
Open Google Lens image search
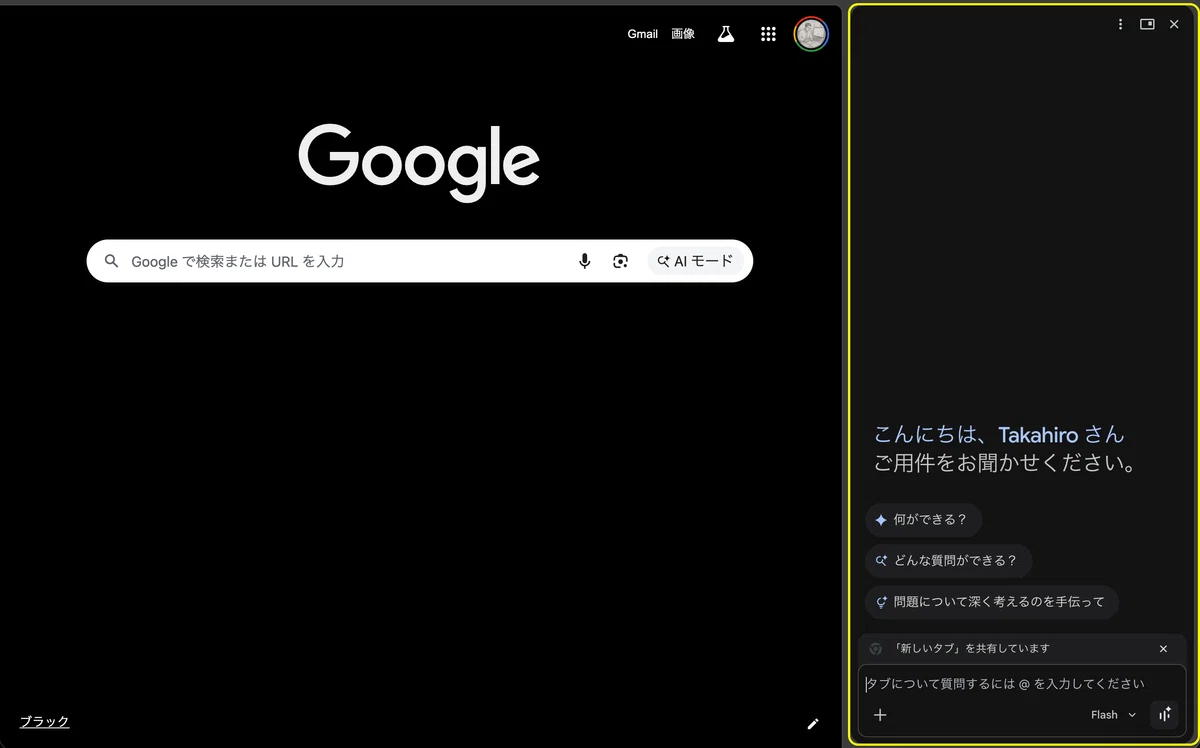coord(621,261)
